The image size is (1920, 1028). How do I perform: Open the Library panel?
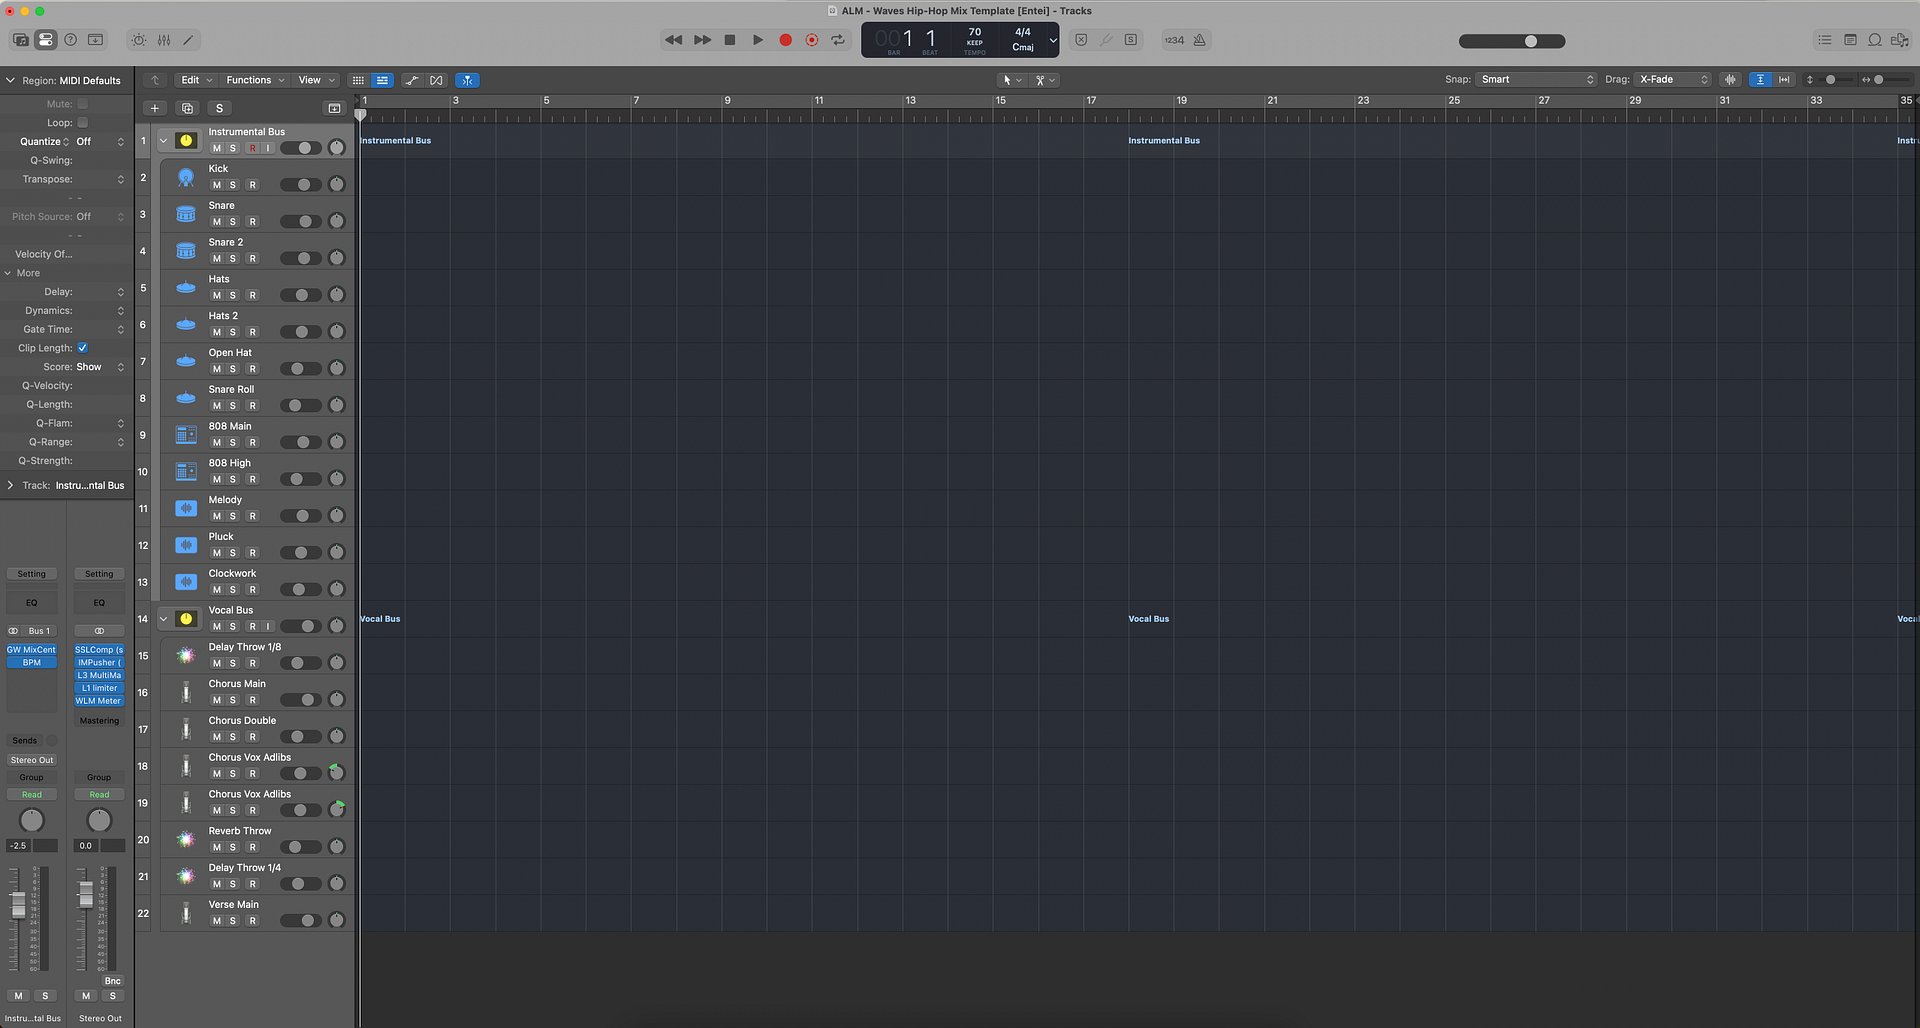(x=20, y=40)
